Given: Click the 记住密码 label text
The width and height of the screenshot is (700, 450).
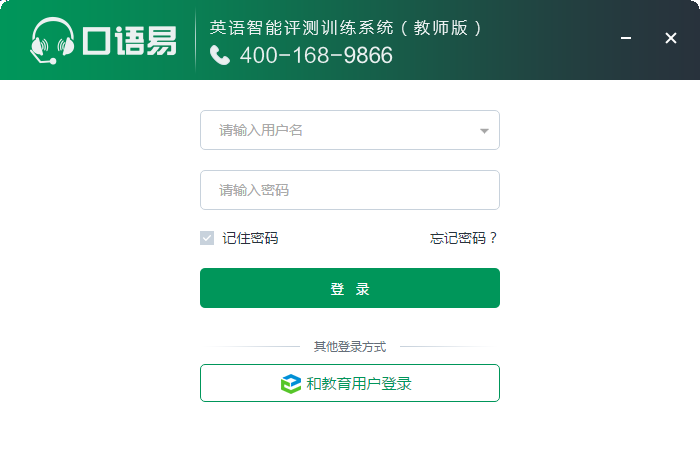Looking at the screenshot, I should pos(250,238).
